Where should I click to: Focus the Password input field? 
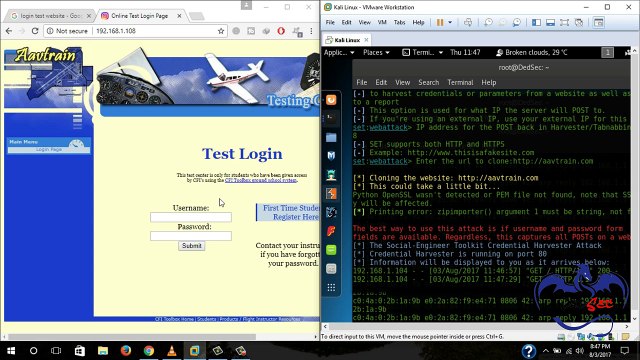tap(191, 236)
